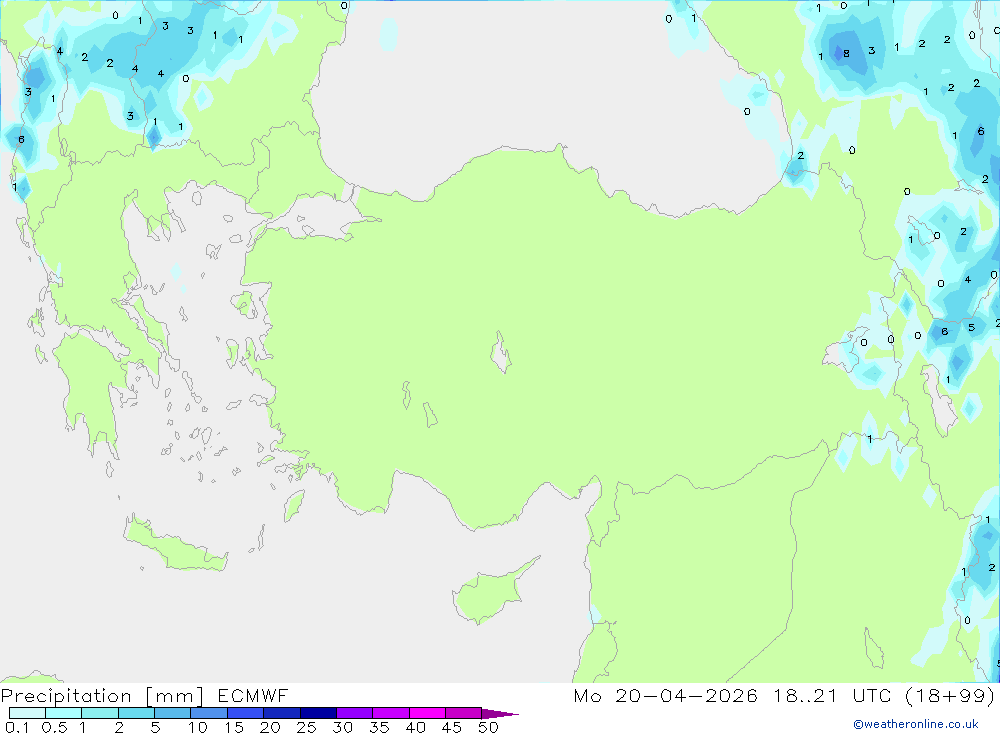The width and height of the screenshot is (1000, 733).
Task: Click the legend label '0.5'
Action: [x=54, y=727]
